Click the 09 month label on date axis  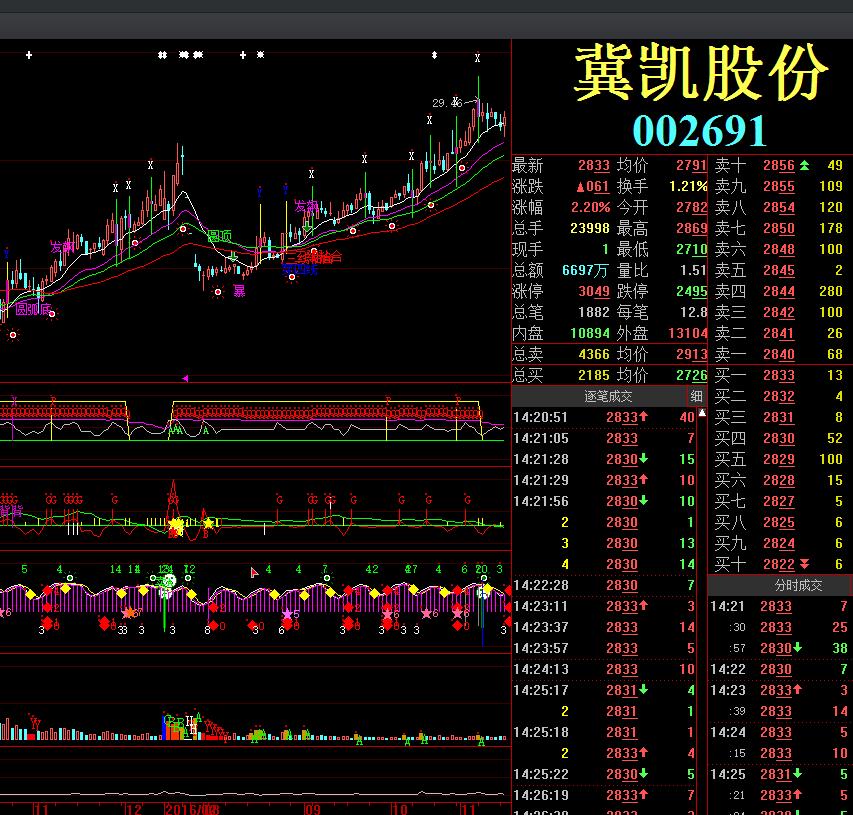pyautogui.click(x=312, y=809)
